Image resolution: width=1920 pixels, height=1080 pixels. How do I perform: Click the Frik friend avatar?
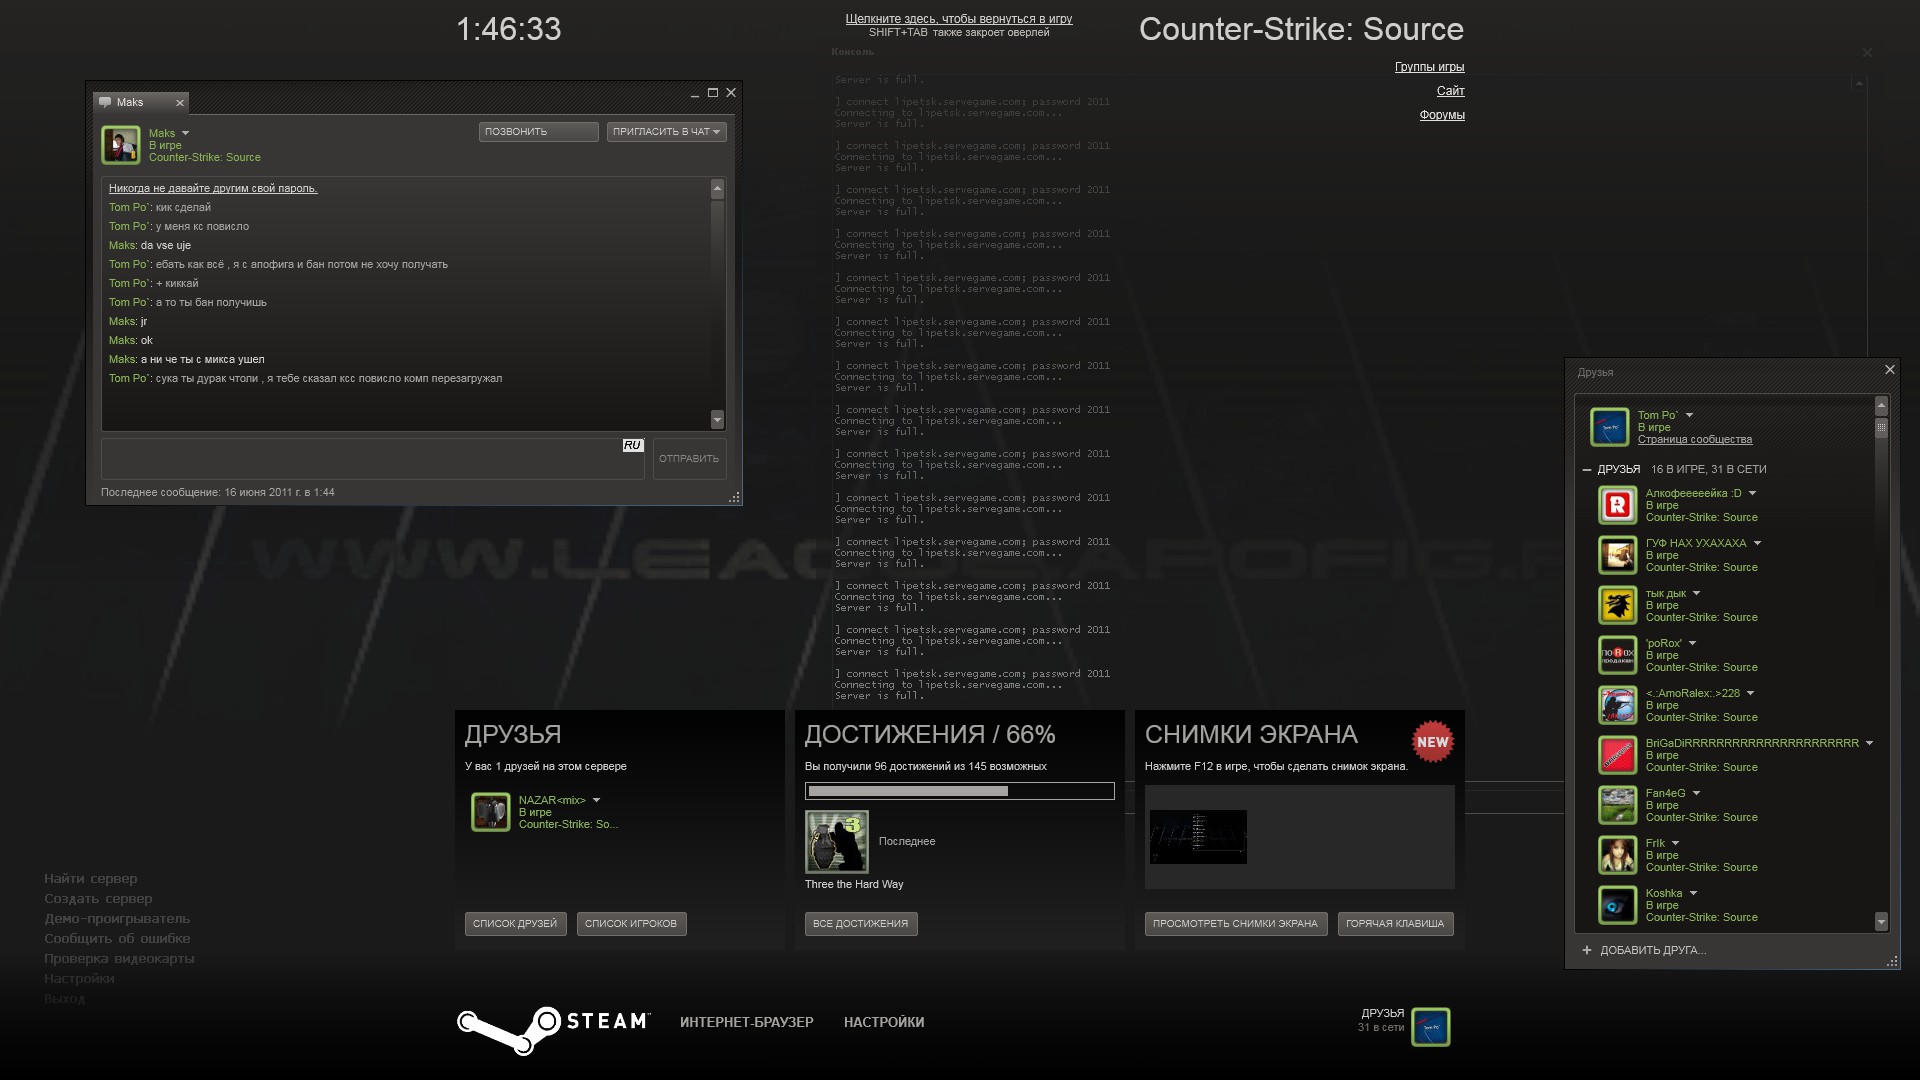pos(1617,855)
